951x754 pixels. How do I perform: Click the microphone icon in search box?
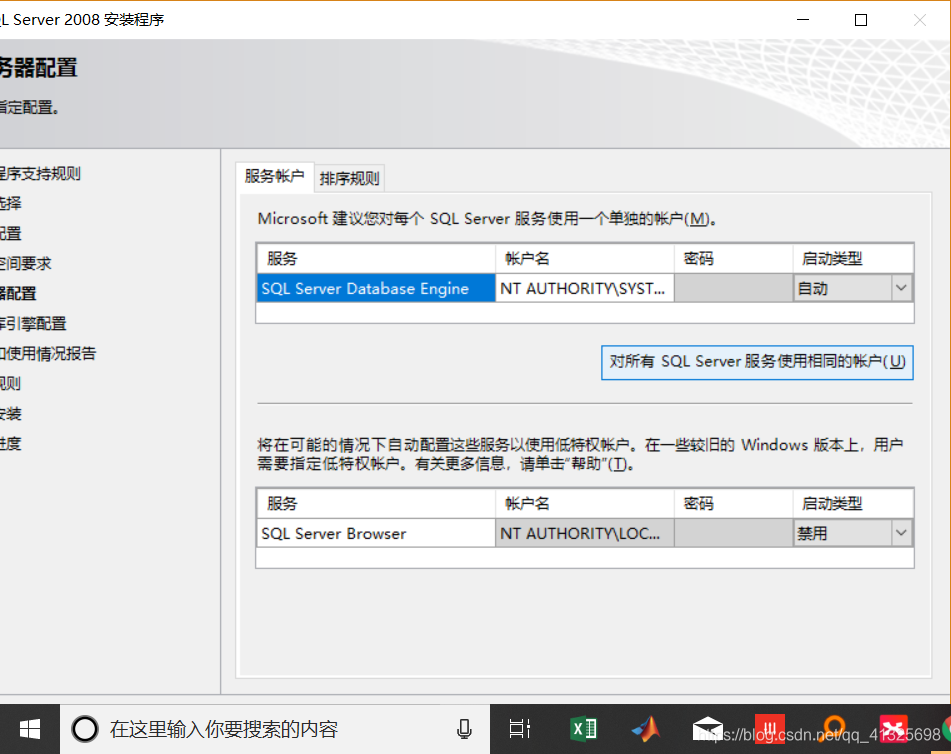(x=464, y=729)
